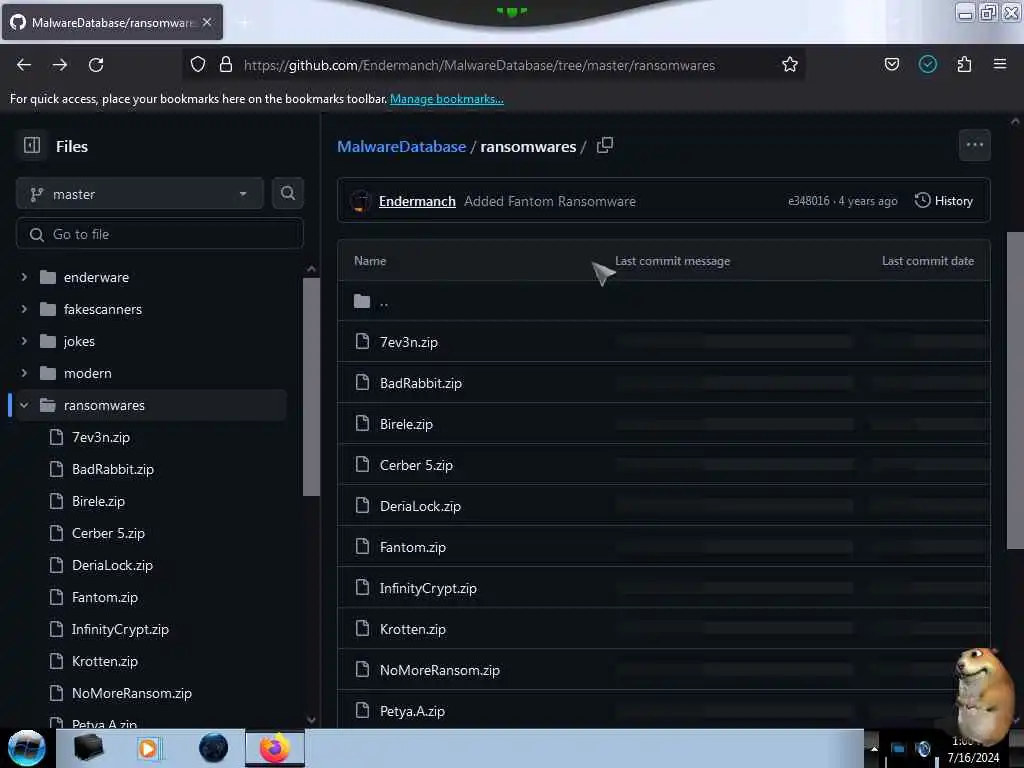1024x768 pixels.
Task: Open the Added Fantom Ransomware commit message
Action: point(550,201)
